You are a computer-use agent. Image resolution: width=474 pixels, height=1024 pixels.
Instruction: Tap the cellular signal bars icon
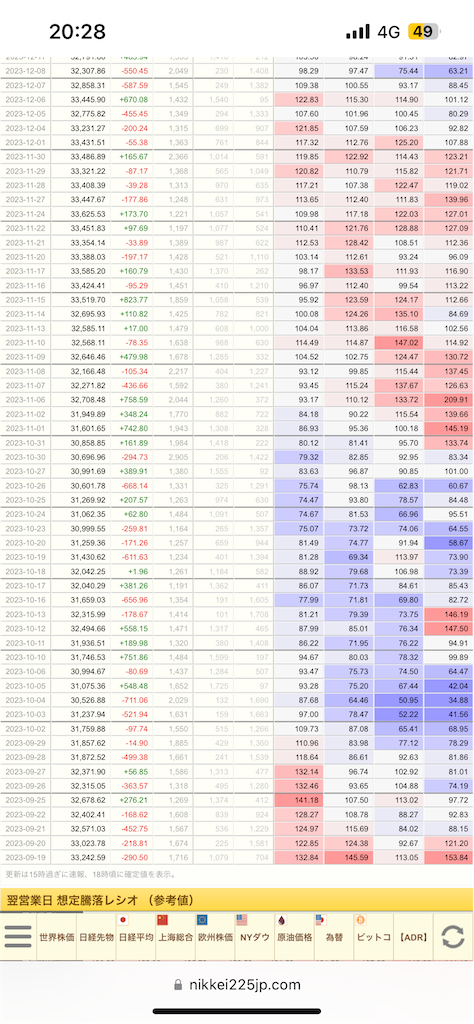pyautogui.click(x=358, y=31)
